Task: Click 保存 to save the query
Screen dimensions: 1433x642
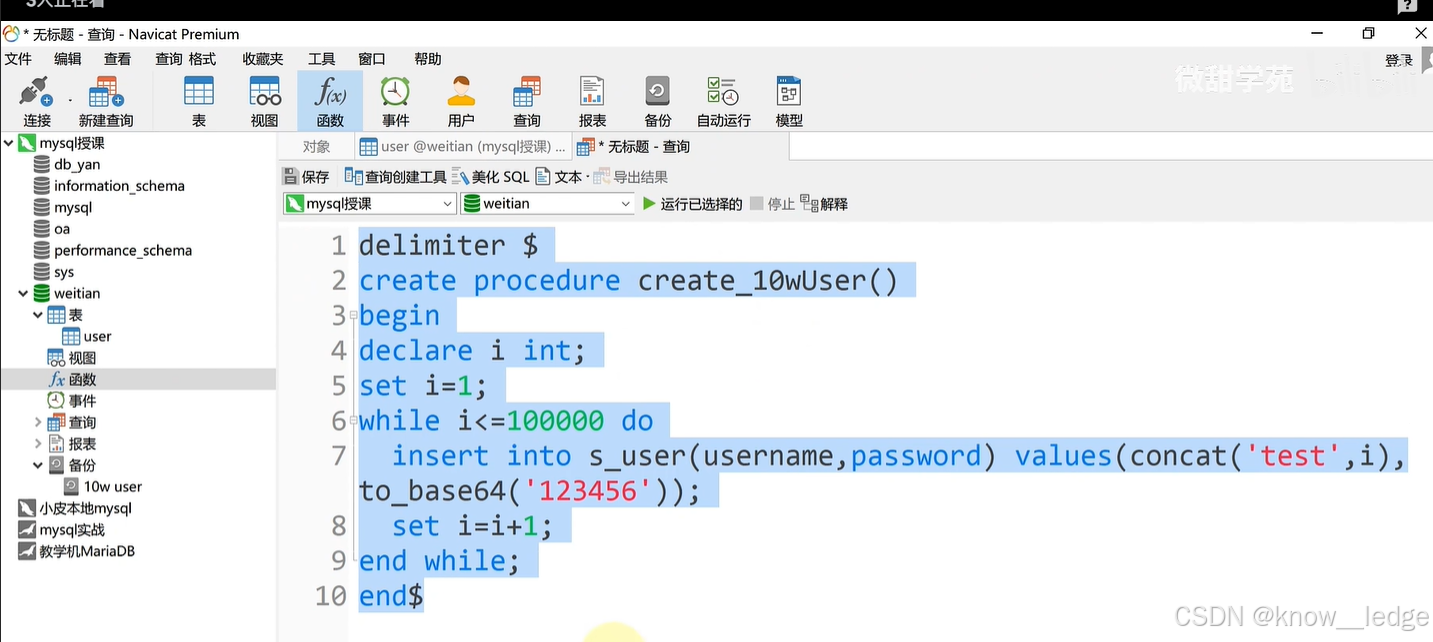Action: (x=306, y=177)
